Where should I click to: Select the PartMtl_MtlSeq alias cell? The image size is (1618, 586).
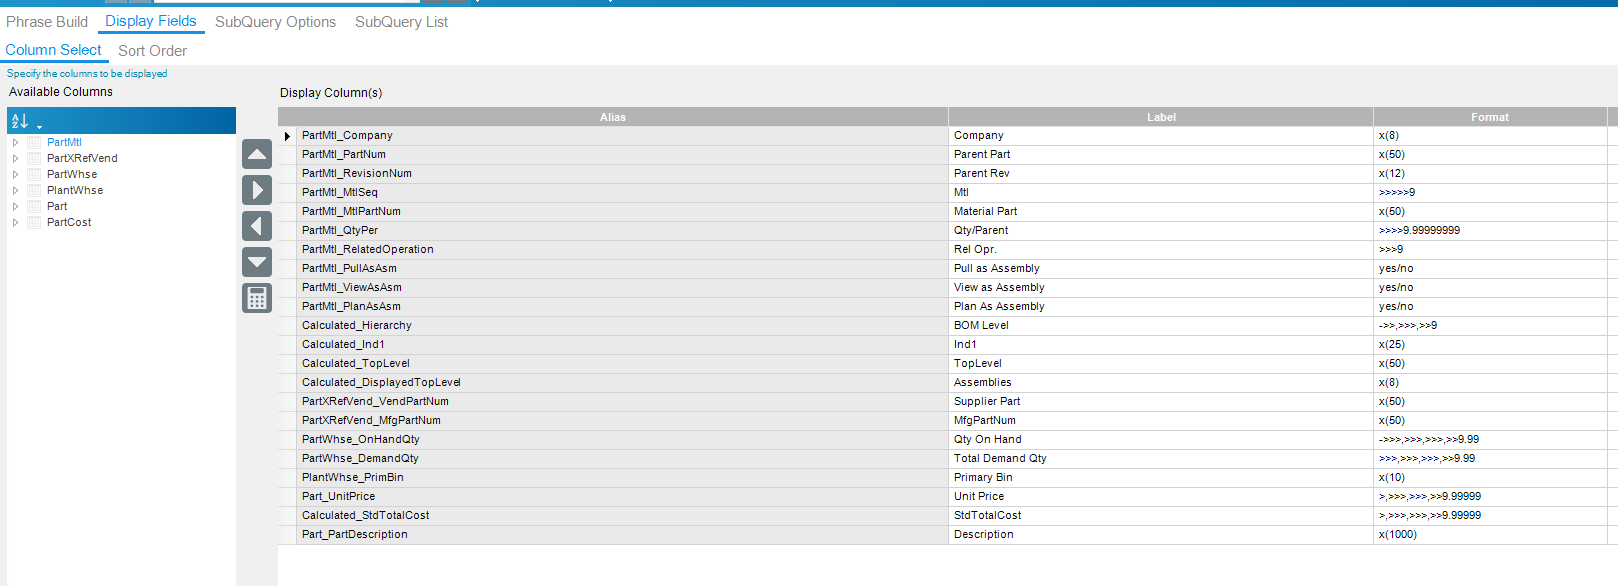[622, 193]
